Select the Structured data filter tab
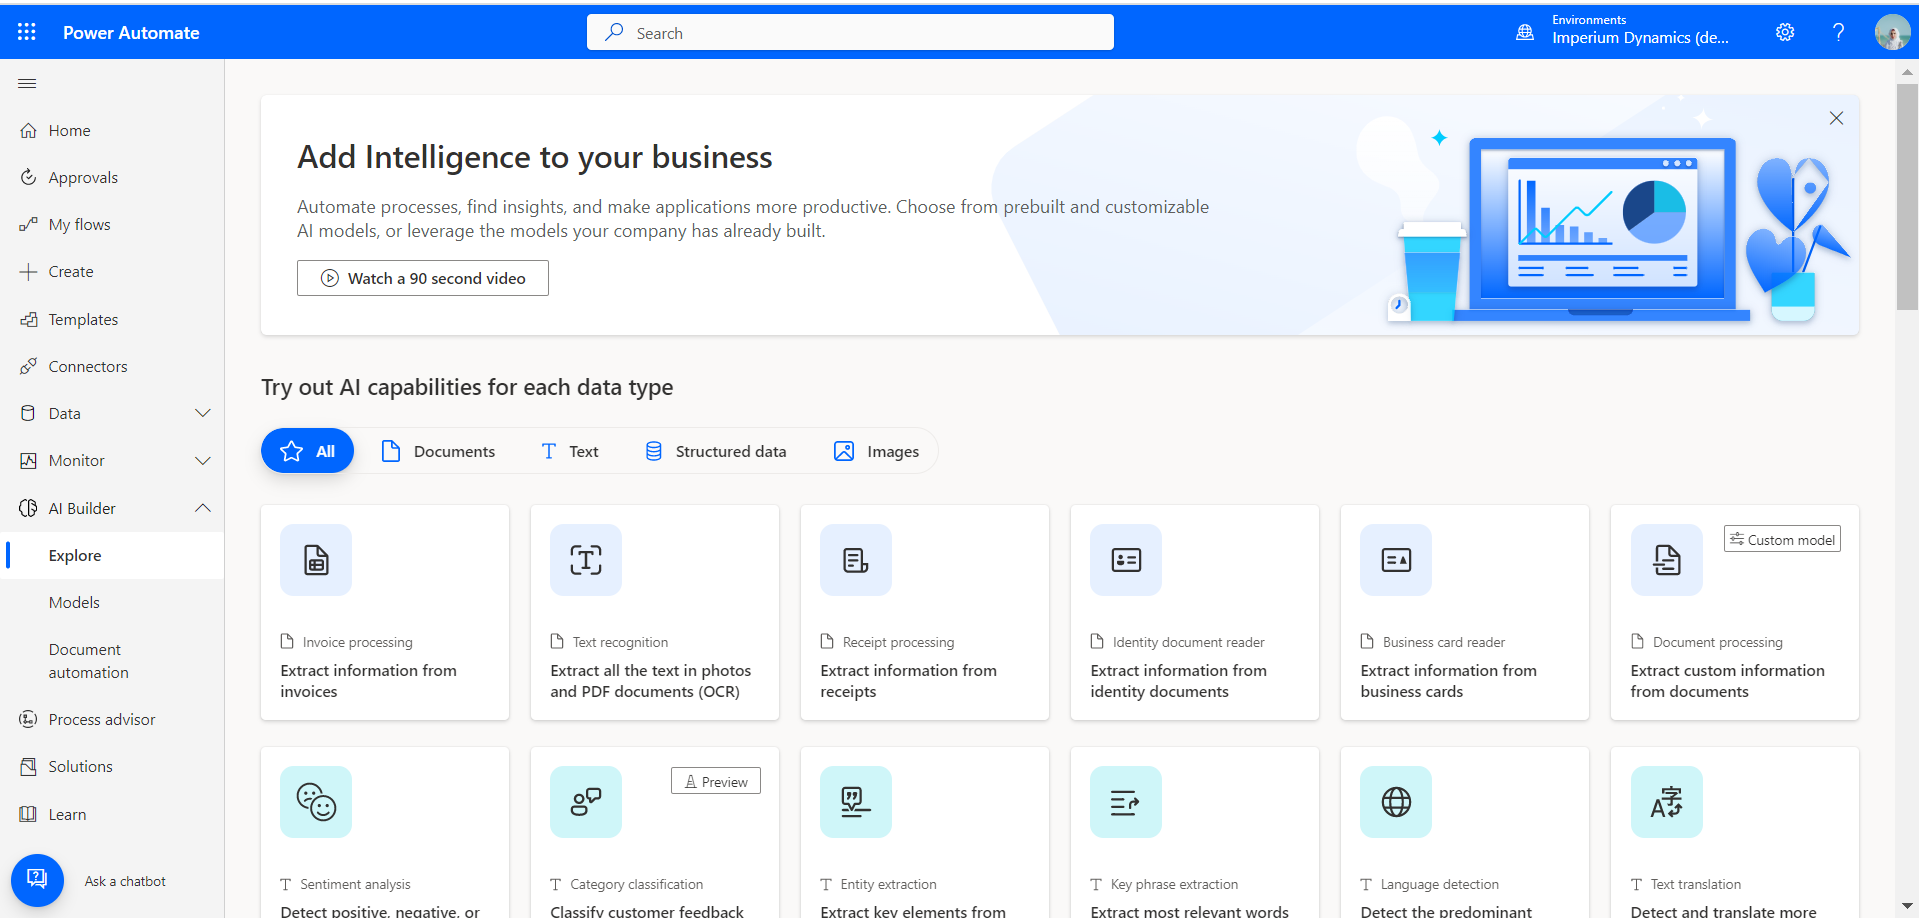Image resolution: width=1919 pixels, height=918 pixels. (x=716, y=451)
